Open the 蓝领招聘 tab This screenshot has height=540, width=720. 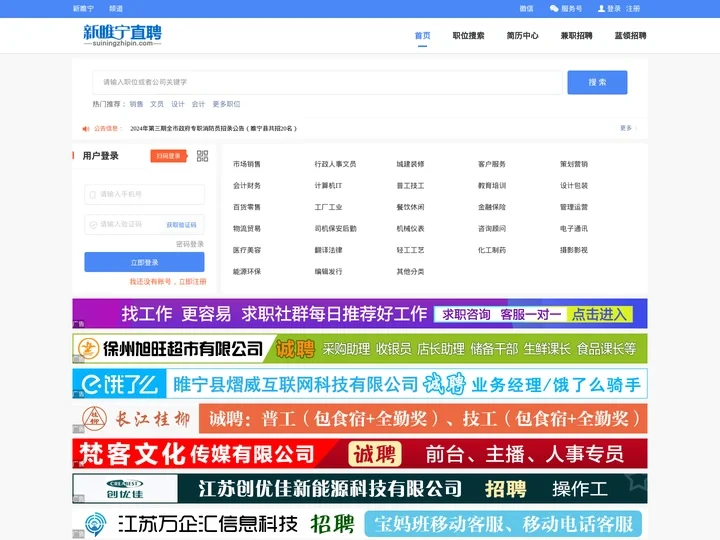[630, 35]
